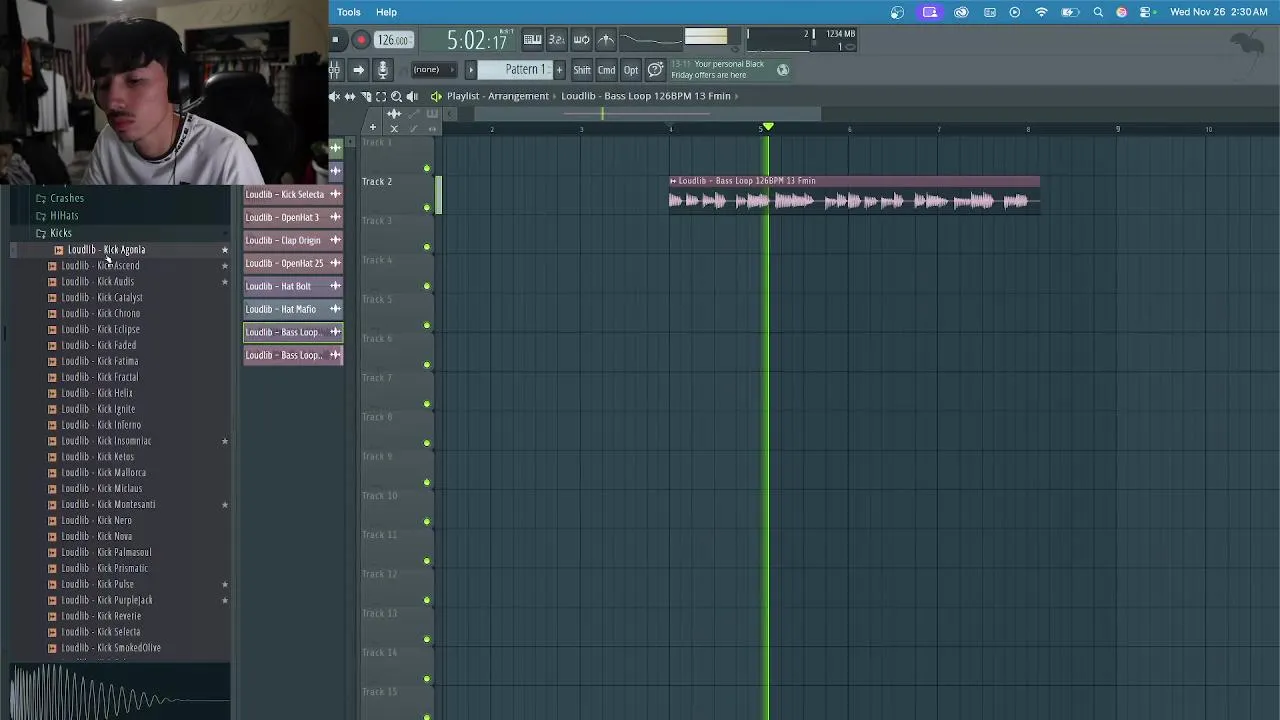Mute Track 10 using its green LED
This screenshot has width=1280, height=720.
click(x=427, y=522)
